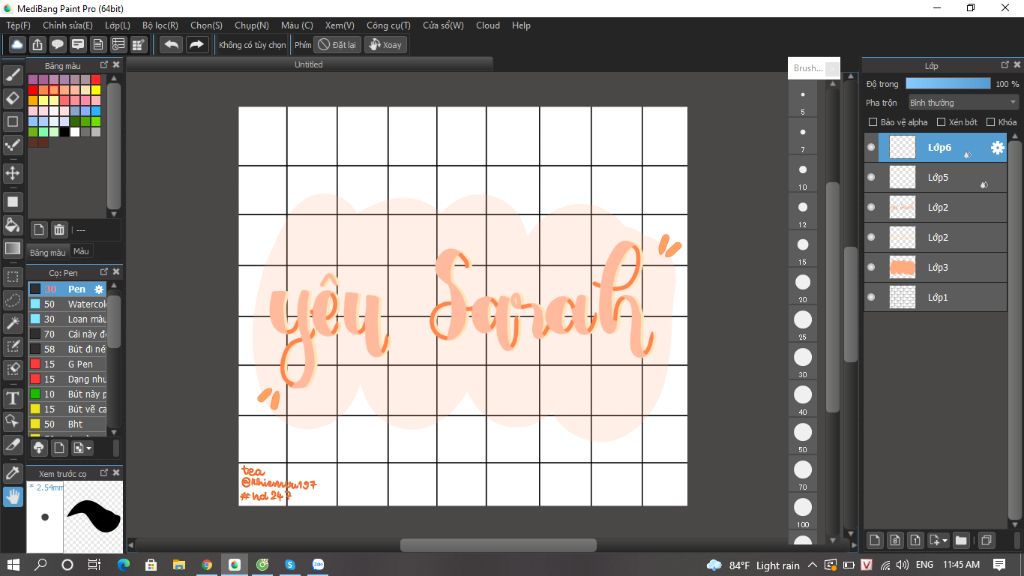
Task: Select G Pen brush in list
Action: pyautogui.click(x=67, y=364)
